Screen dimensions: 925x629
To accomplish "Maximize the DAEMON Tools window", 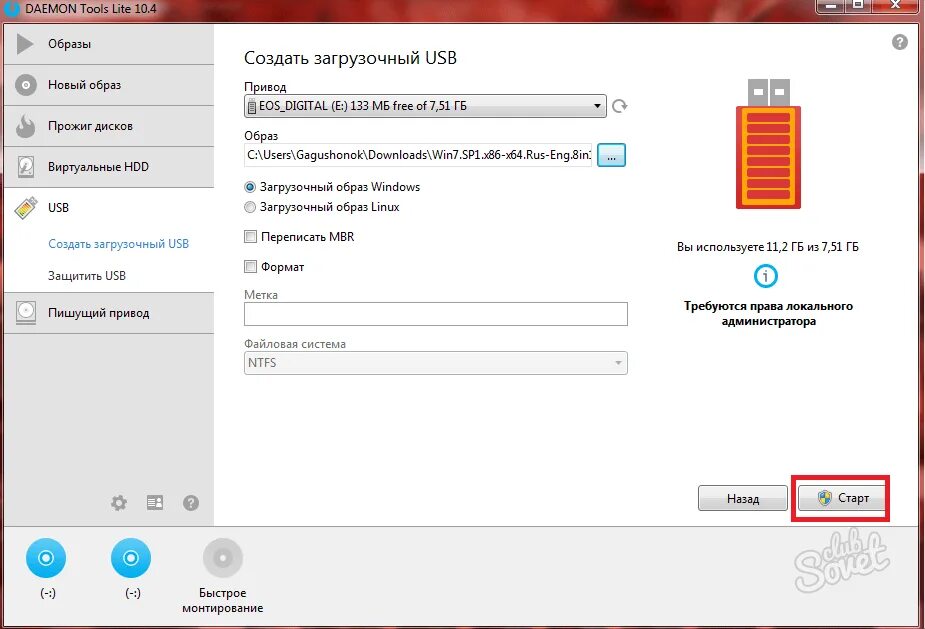I will pos(858,5).
